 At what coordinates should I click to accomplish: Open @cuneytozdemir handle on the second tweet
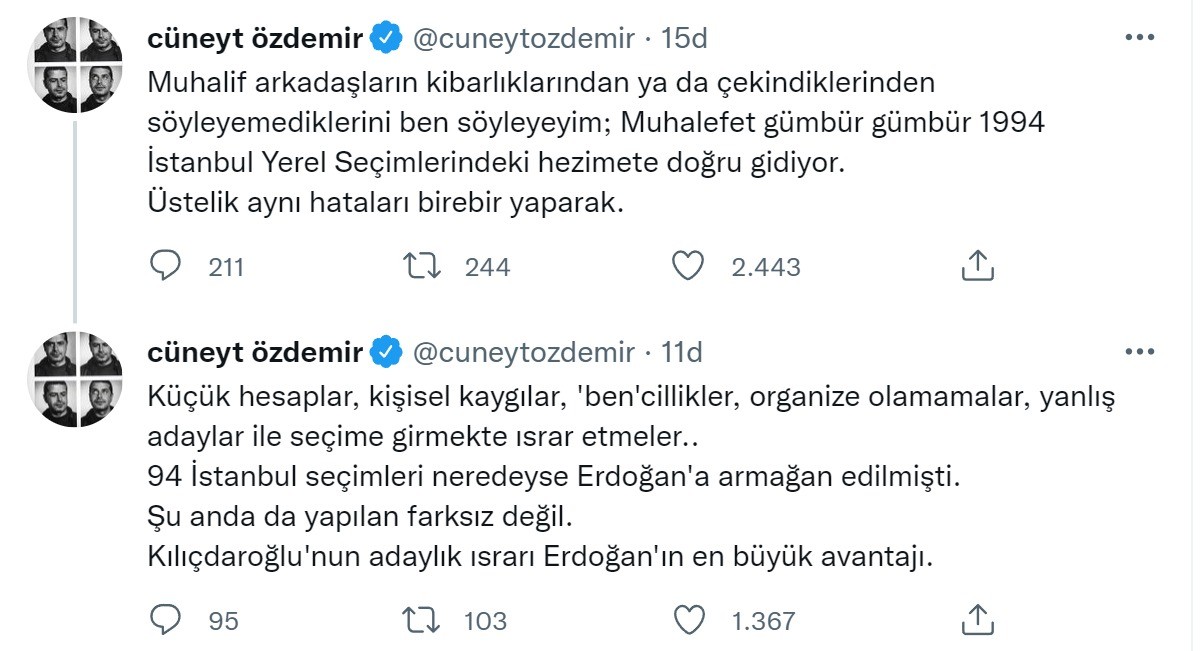click(523, 352)
